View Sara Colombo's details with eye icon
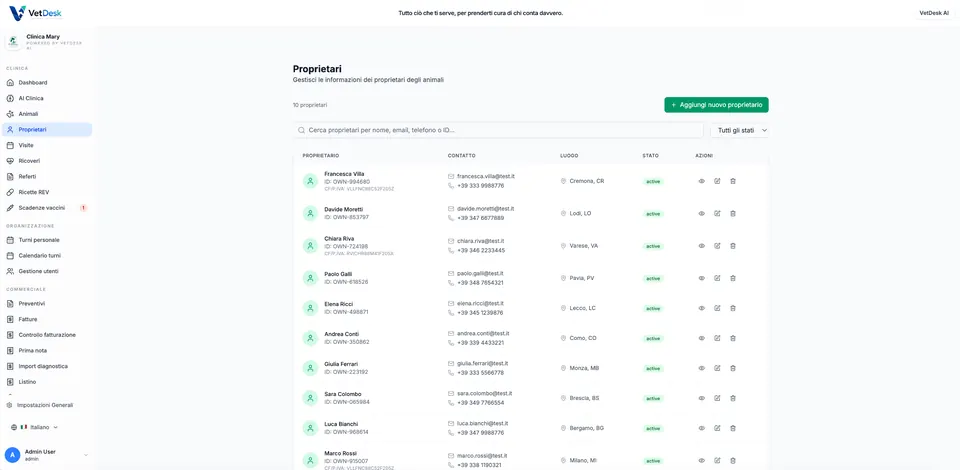 (702, 398)
